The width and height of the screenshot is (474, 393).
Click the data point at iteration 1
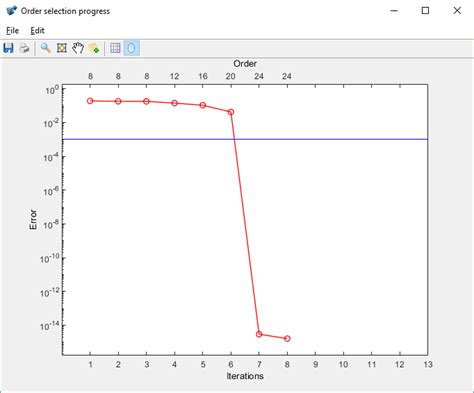90,101
